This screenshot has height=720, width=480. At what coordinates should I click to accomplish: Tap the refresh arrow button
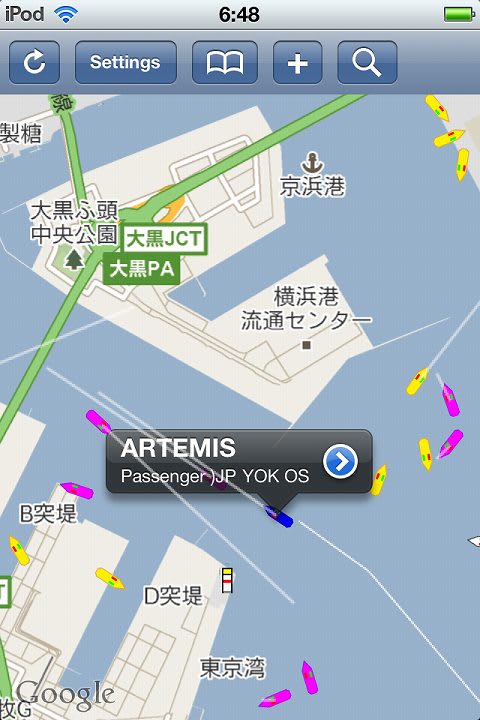click(34, 62)
